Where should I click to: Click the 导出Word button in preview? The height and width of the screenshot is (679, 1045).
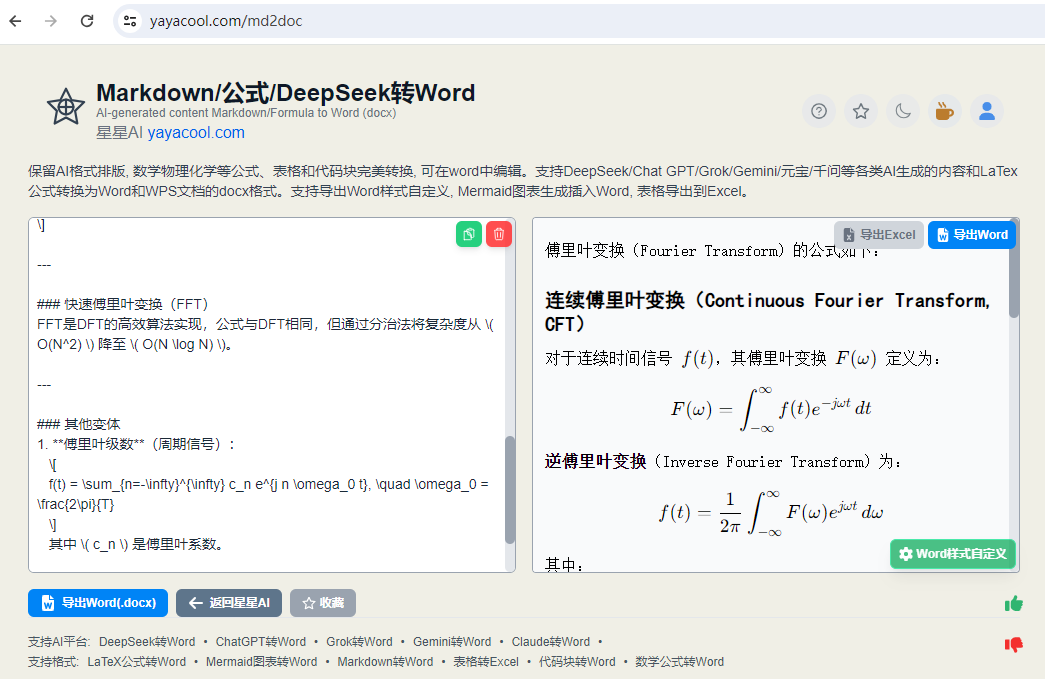pyautogui.click(x=972, y=235)
